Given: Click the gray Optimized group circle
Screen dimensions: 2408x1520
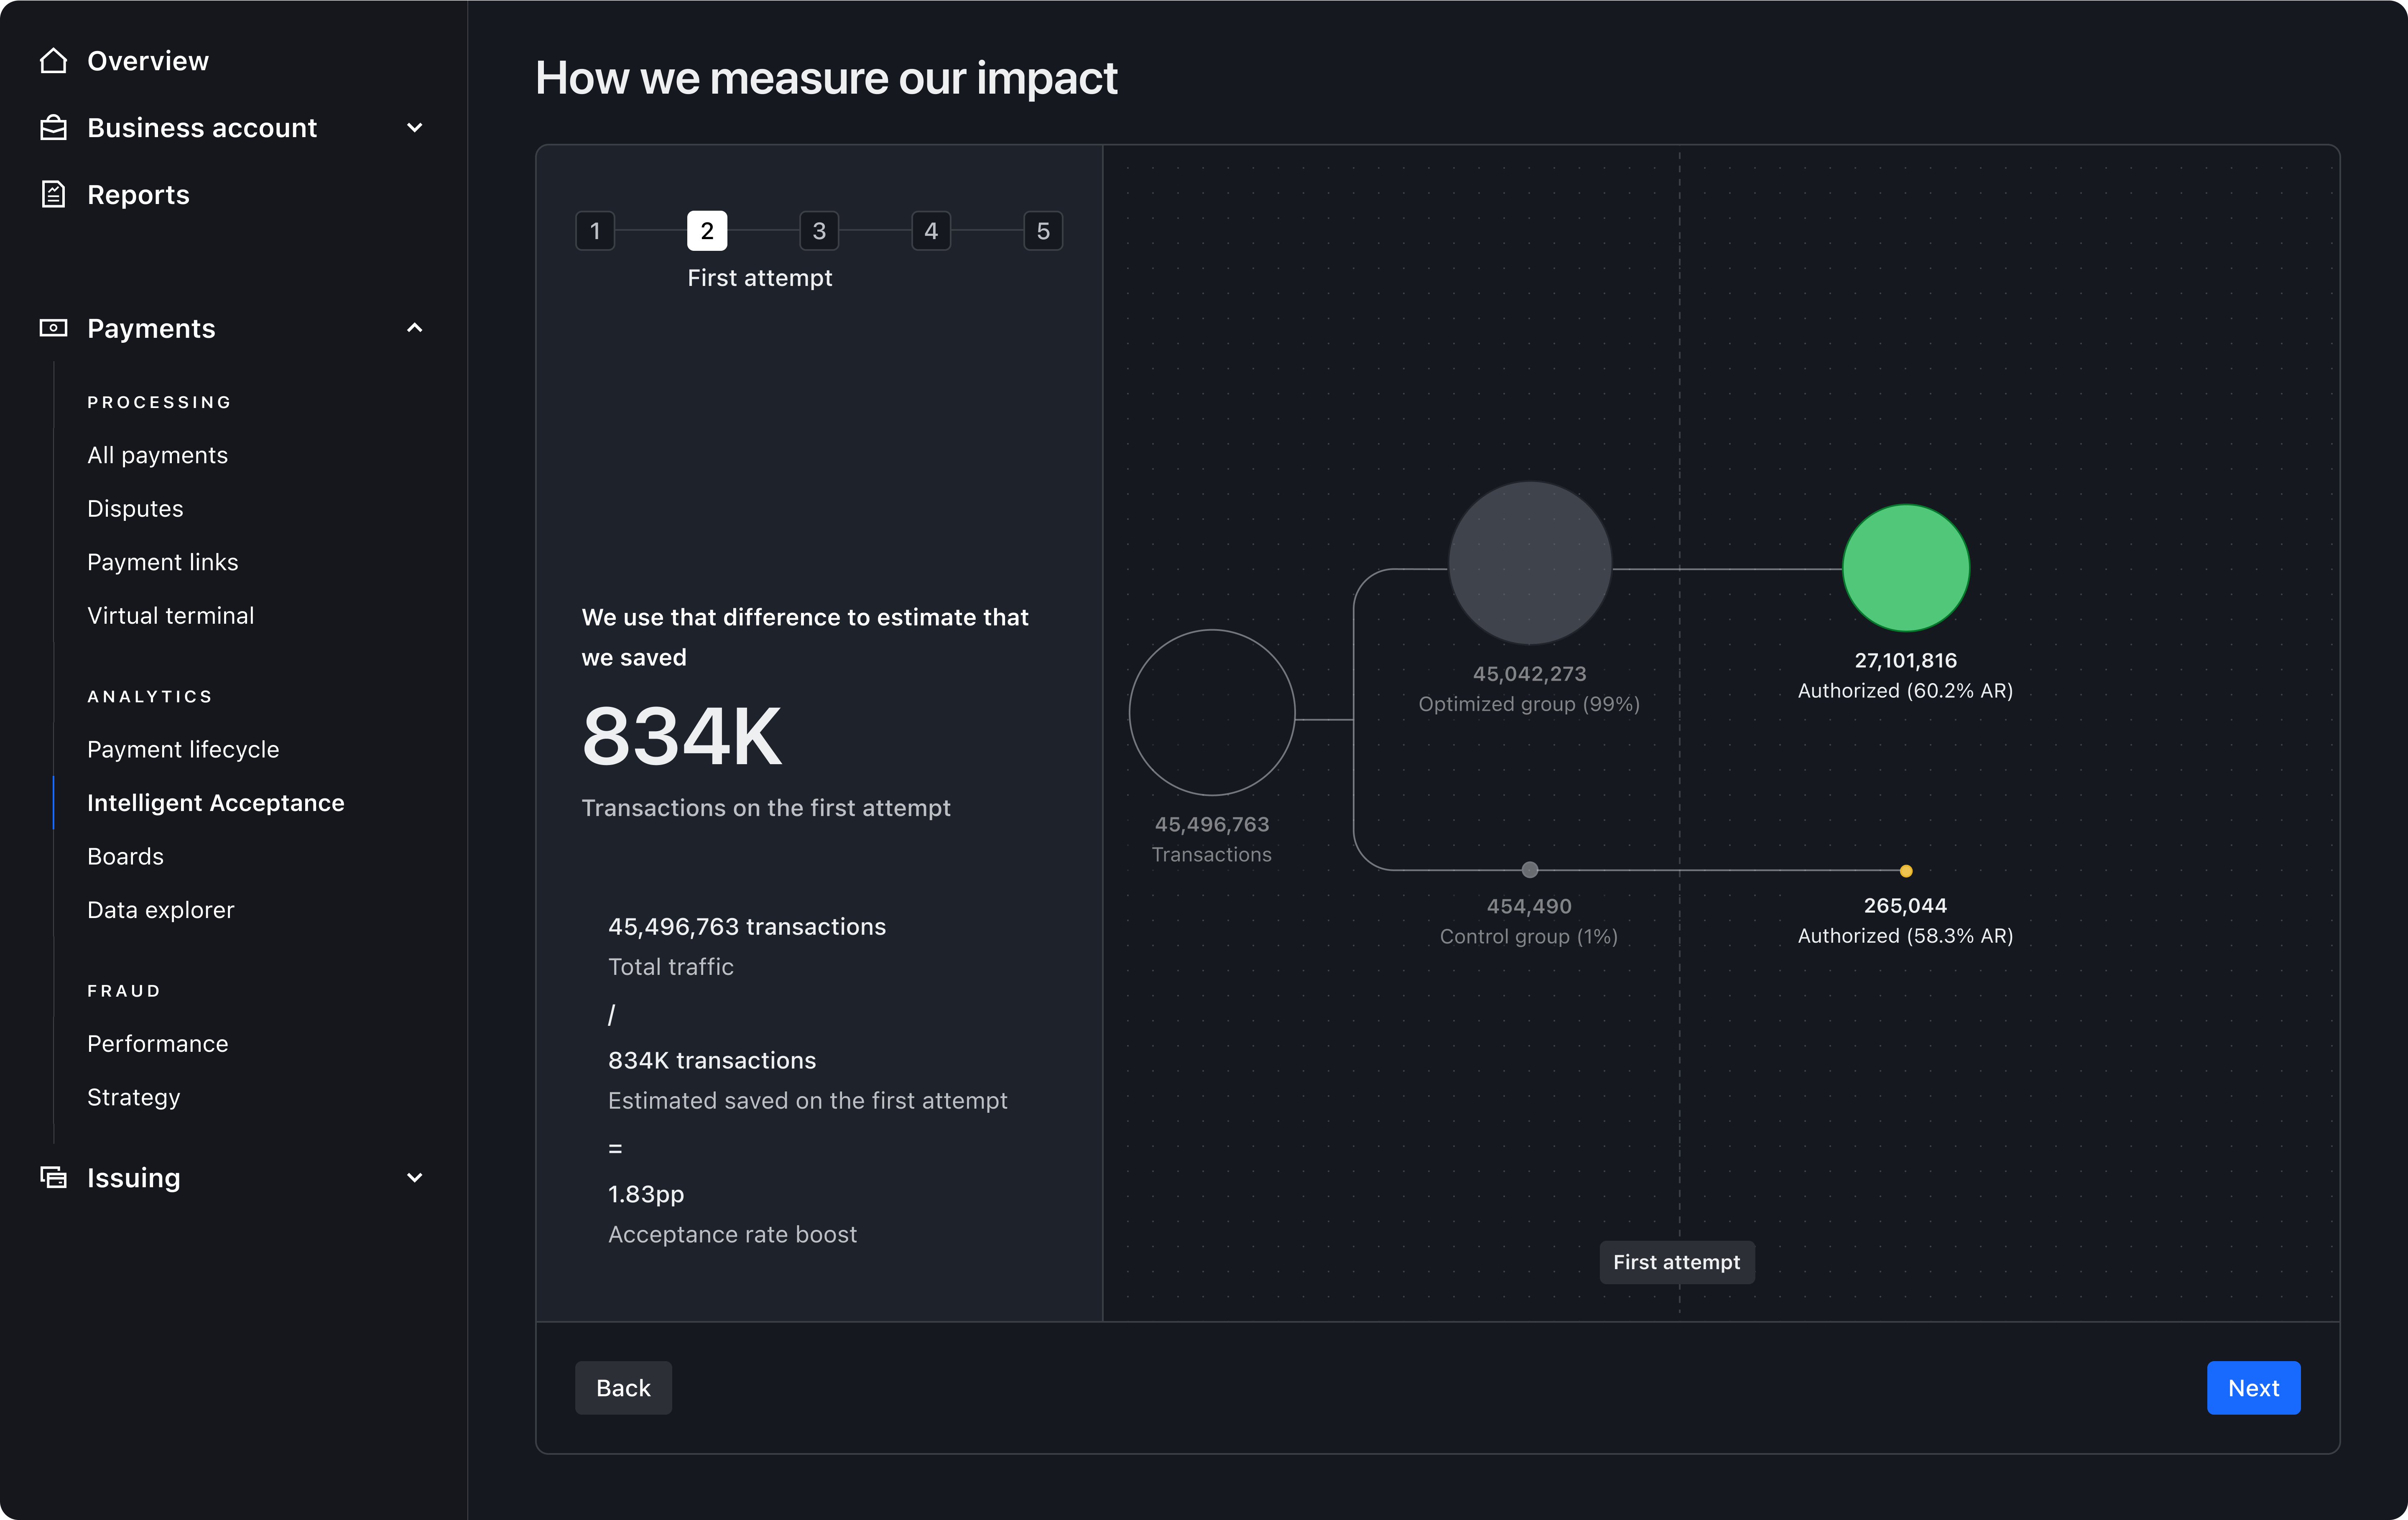Looking at the screenshot, I should [1530, 563].
